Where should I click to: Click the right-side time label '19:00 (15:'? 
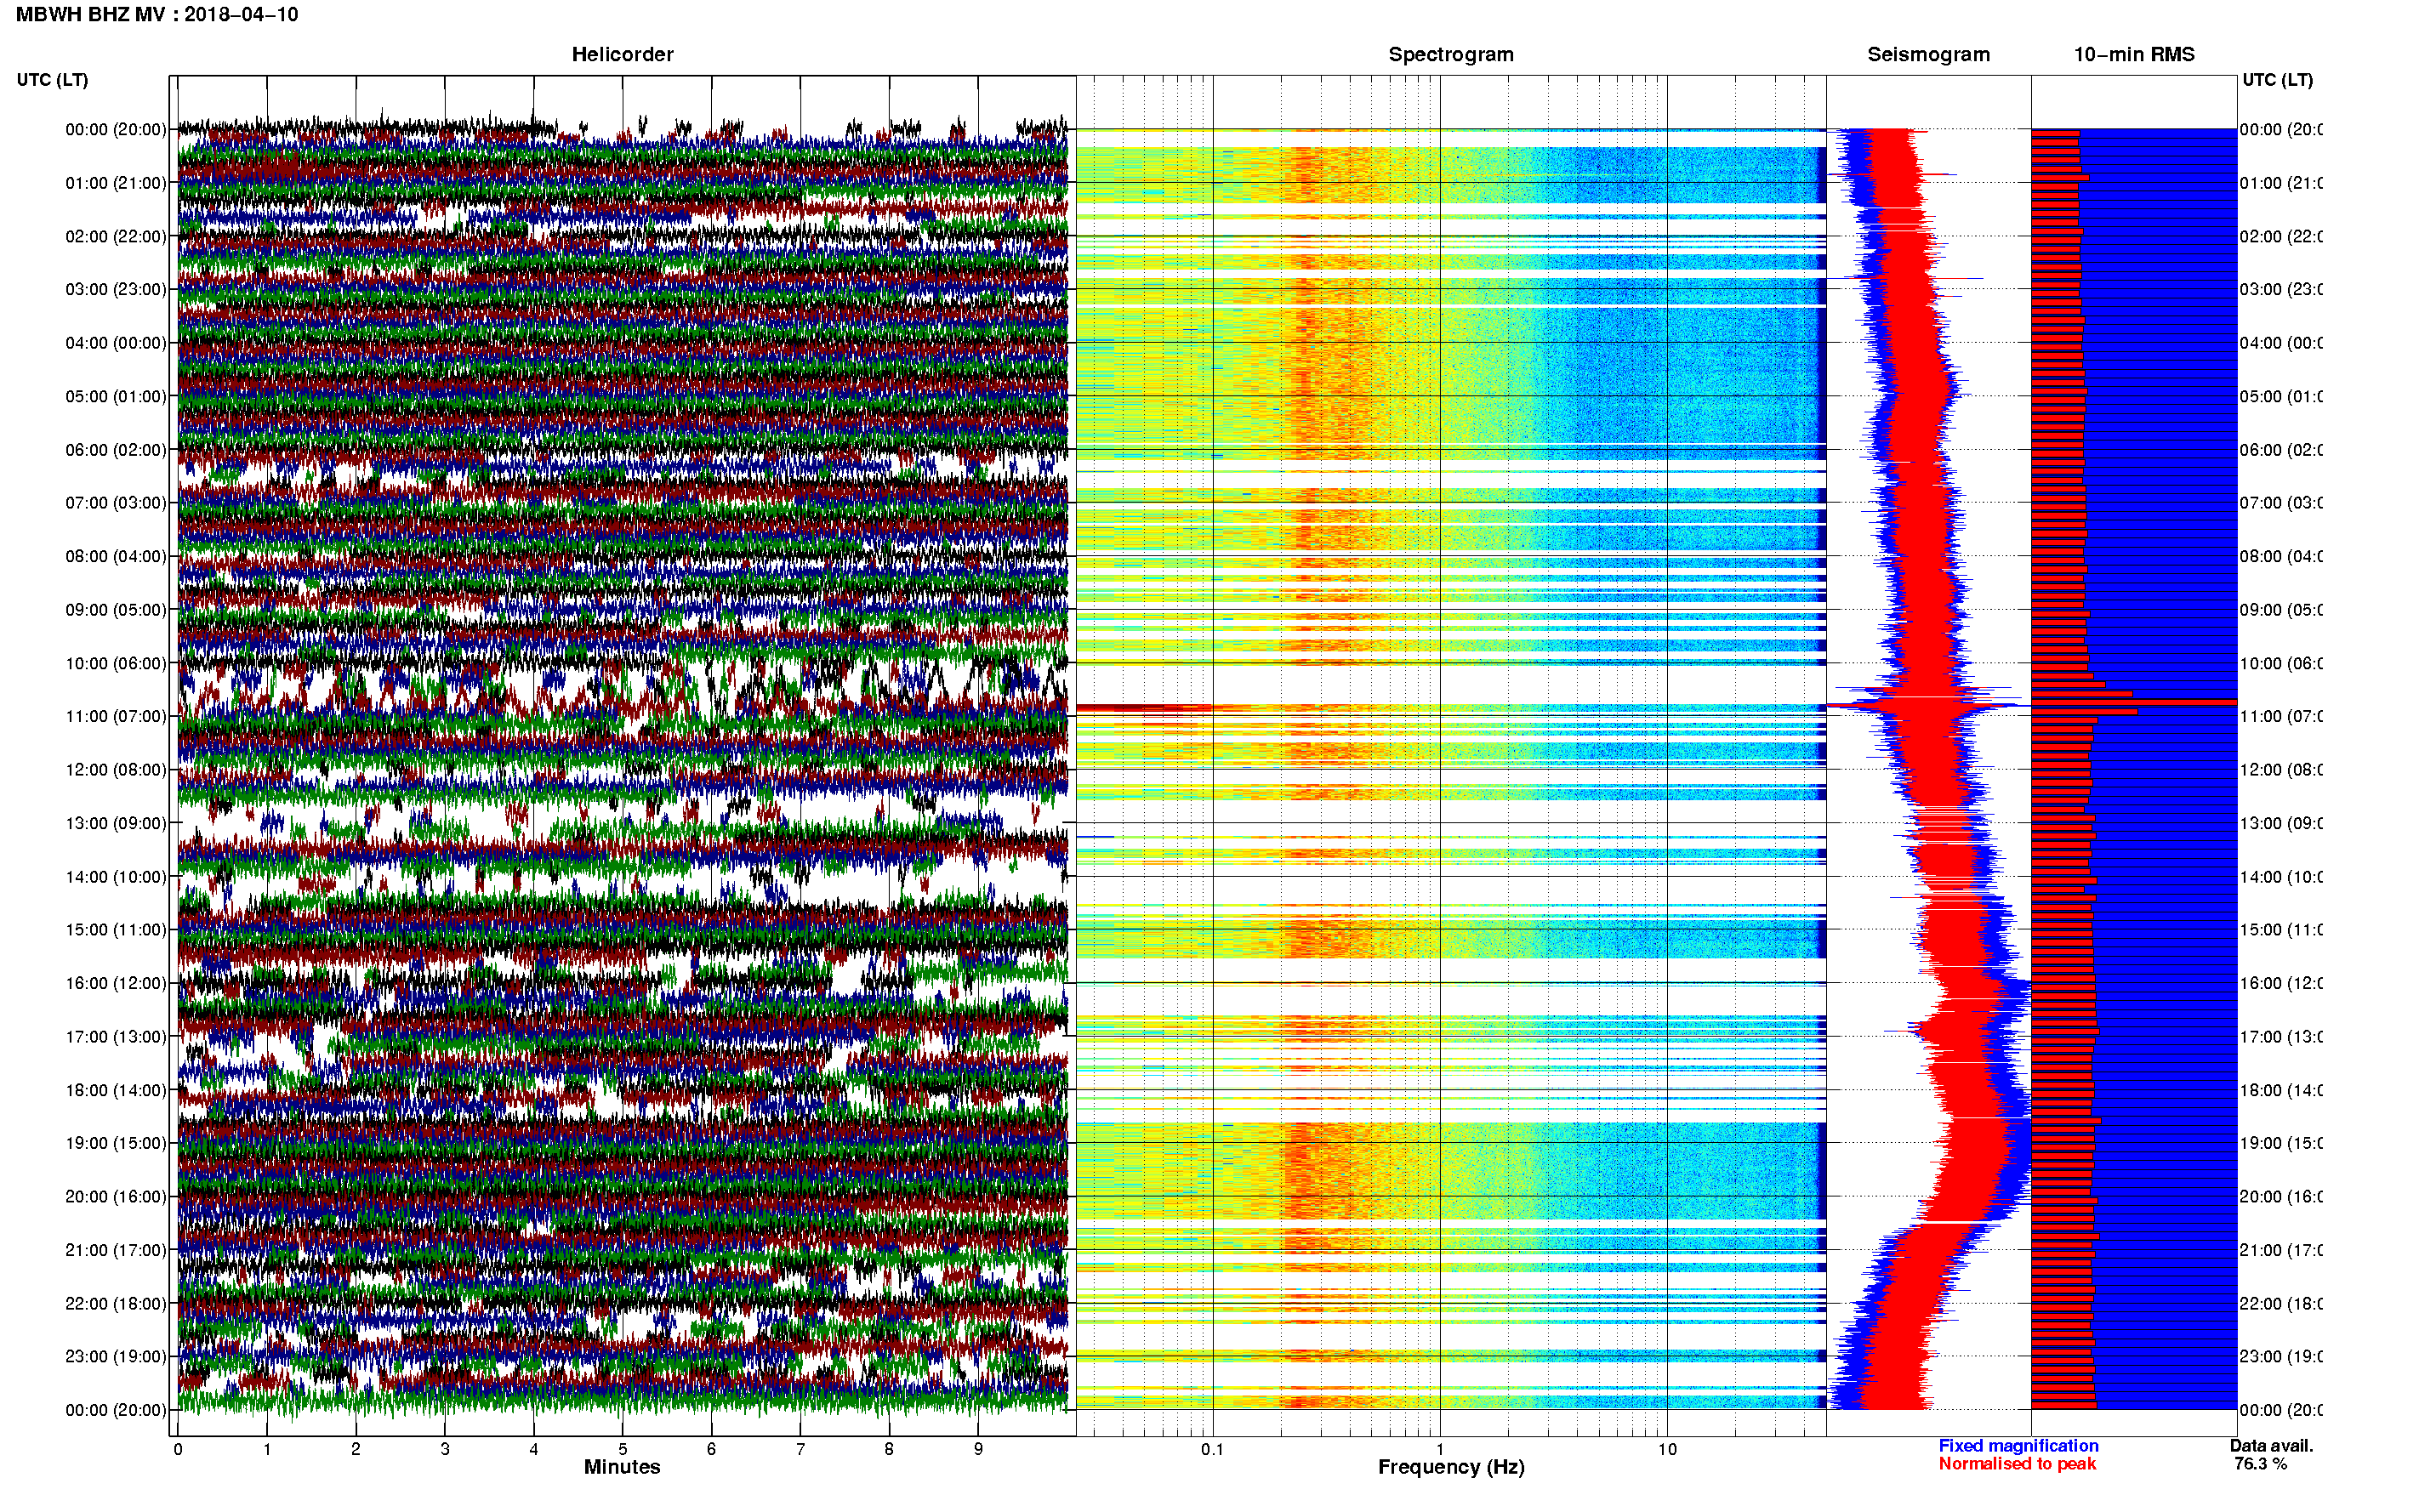click(2281, 1143)
